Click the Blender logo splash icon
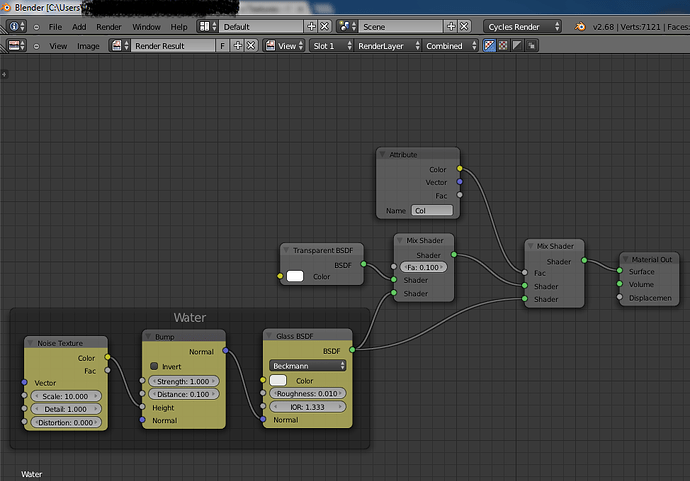 (580, 26)
